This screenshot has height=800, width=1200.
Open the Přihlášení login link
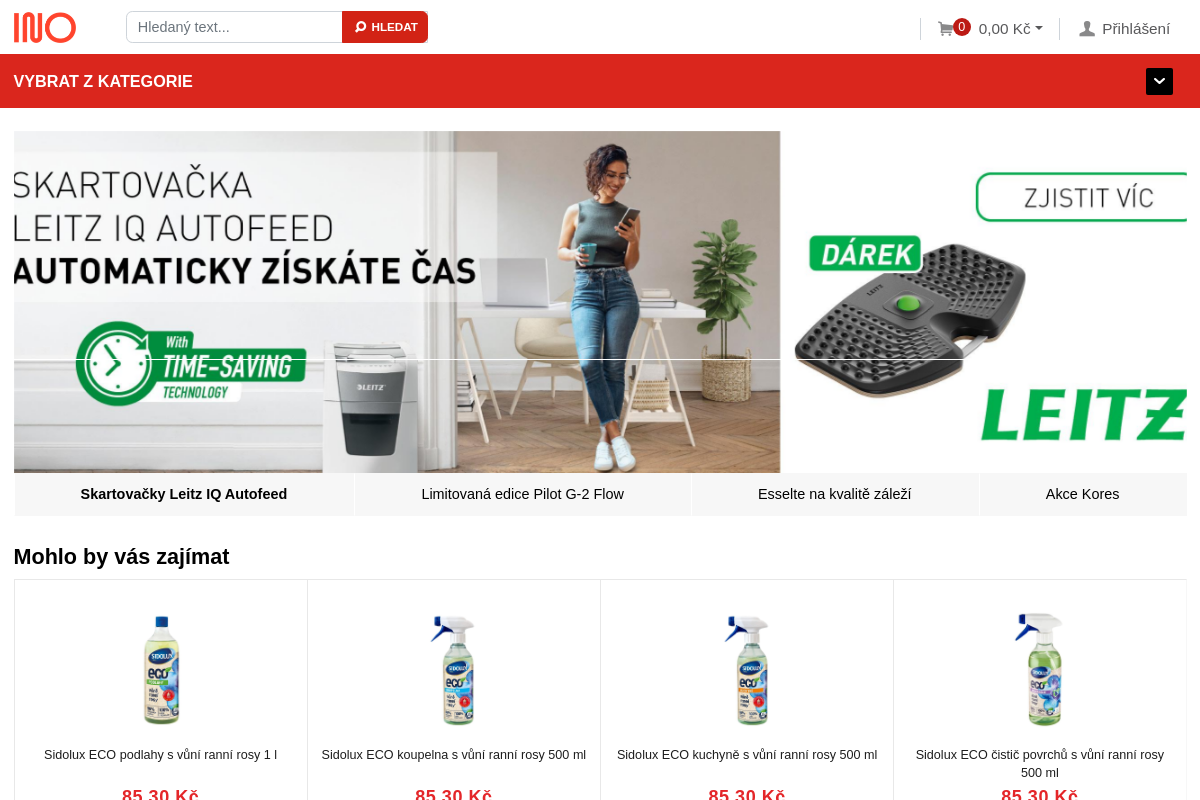(1136, 29)
